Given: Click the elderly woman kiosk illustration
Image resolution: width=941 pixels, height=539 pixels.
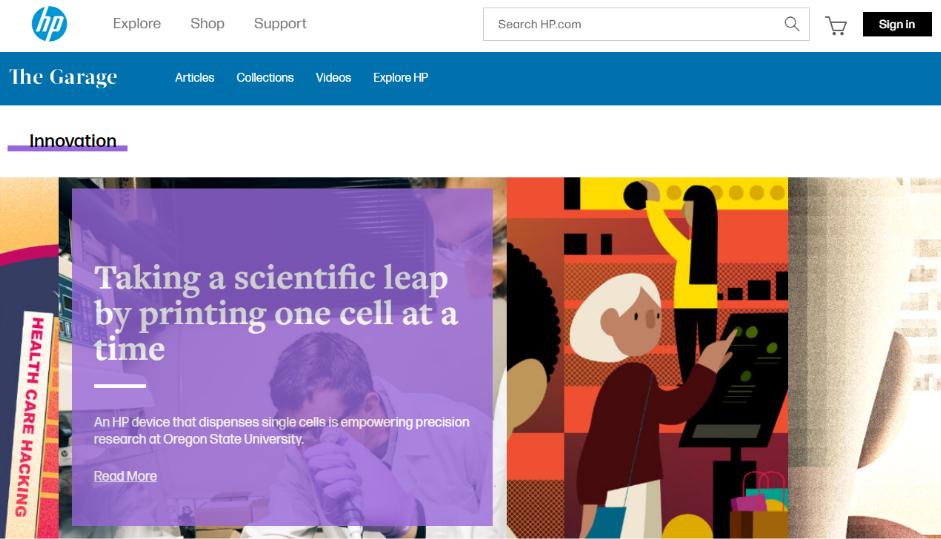Looking at the screenshot, I should click(x=646, y=360).
